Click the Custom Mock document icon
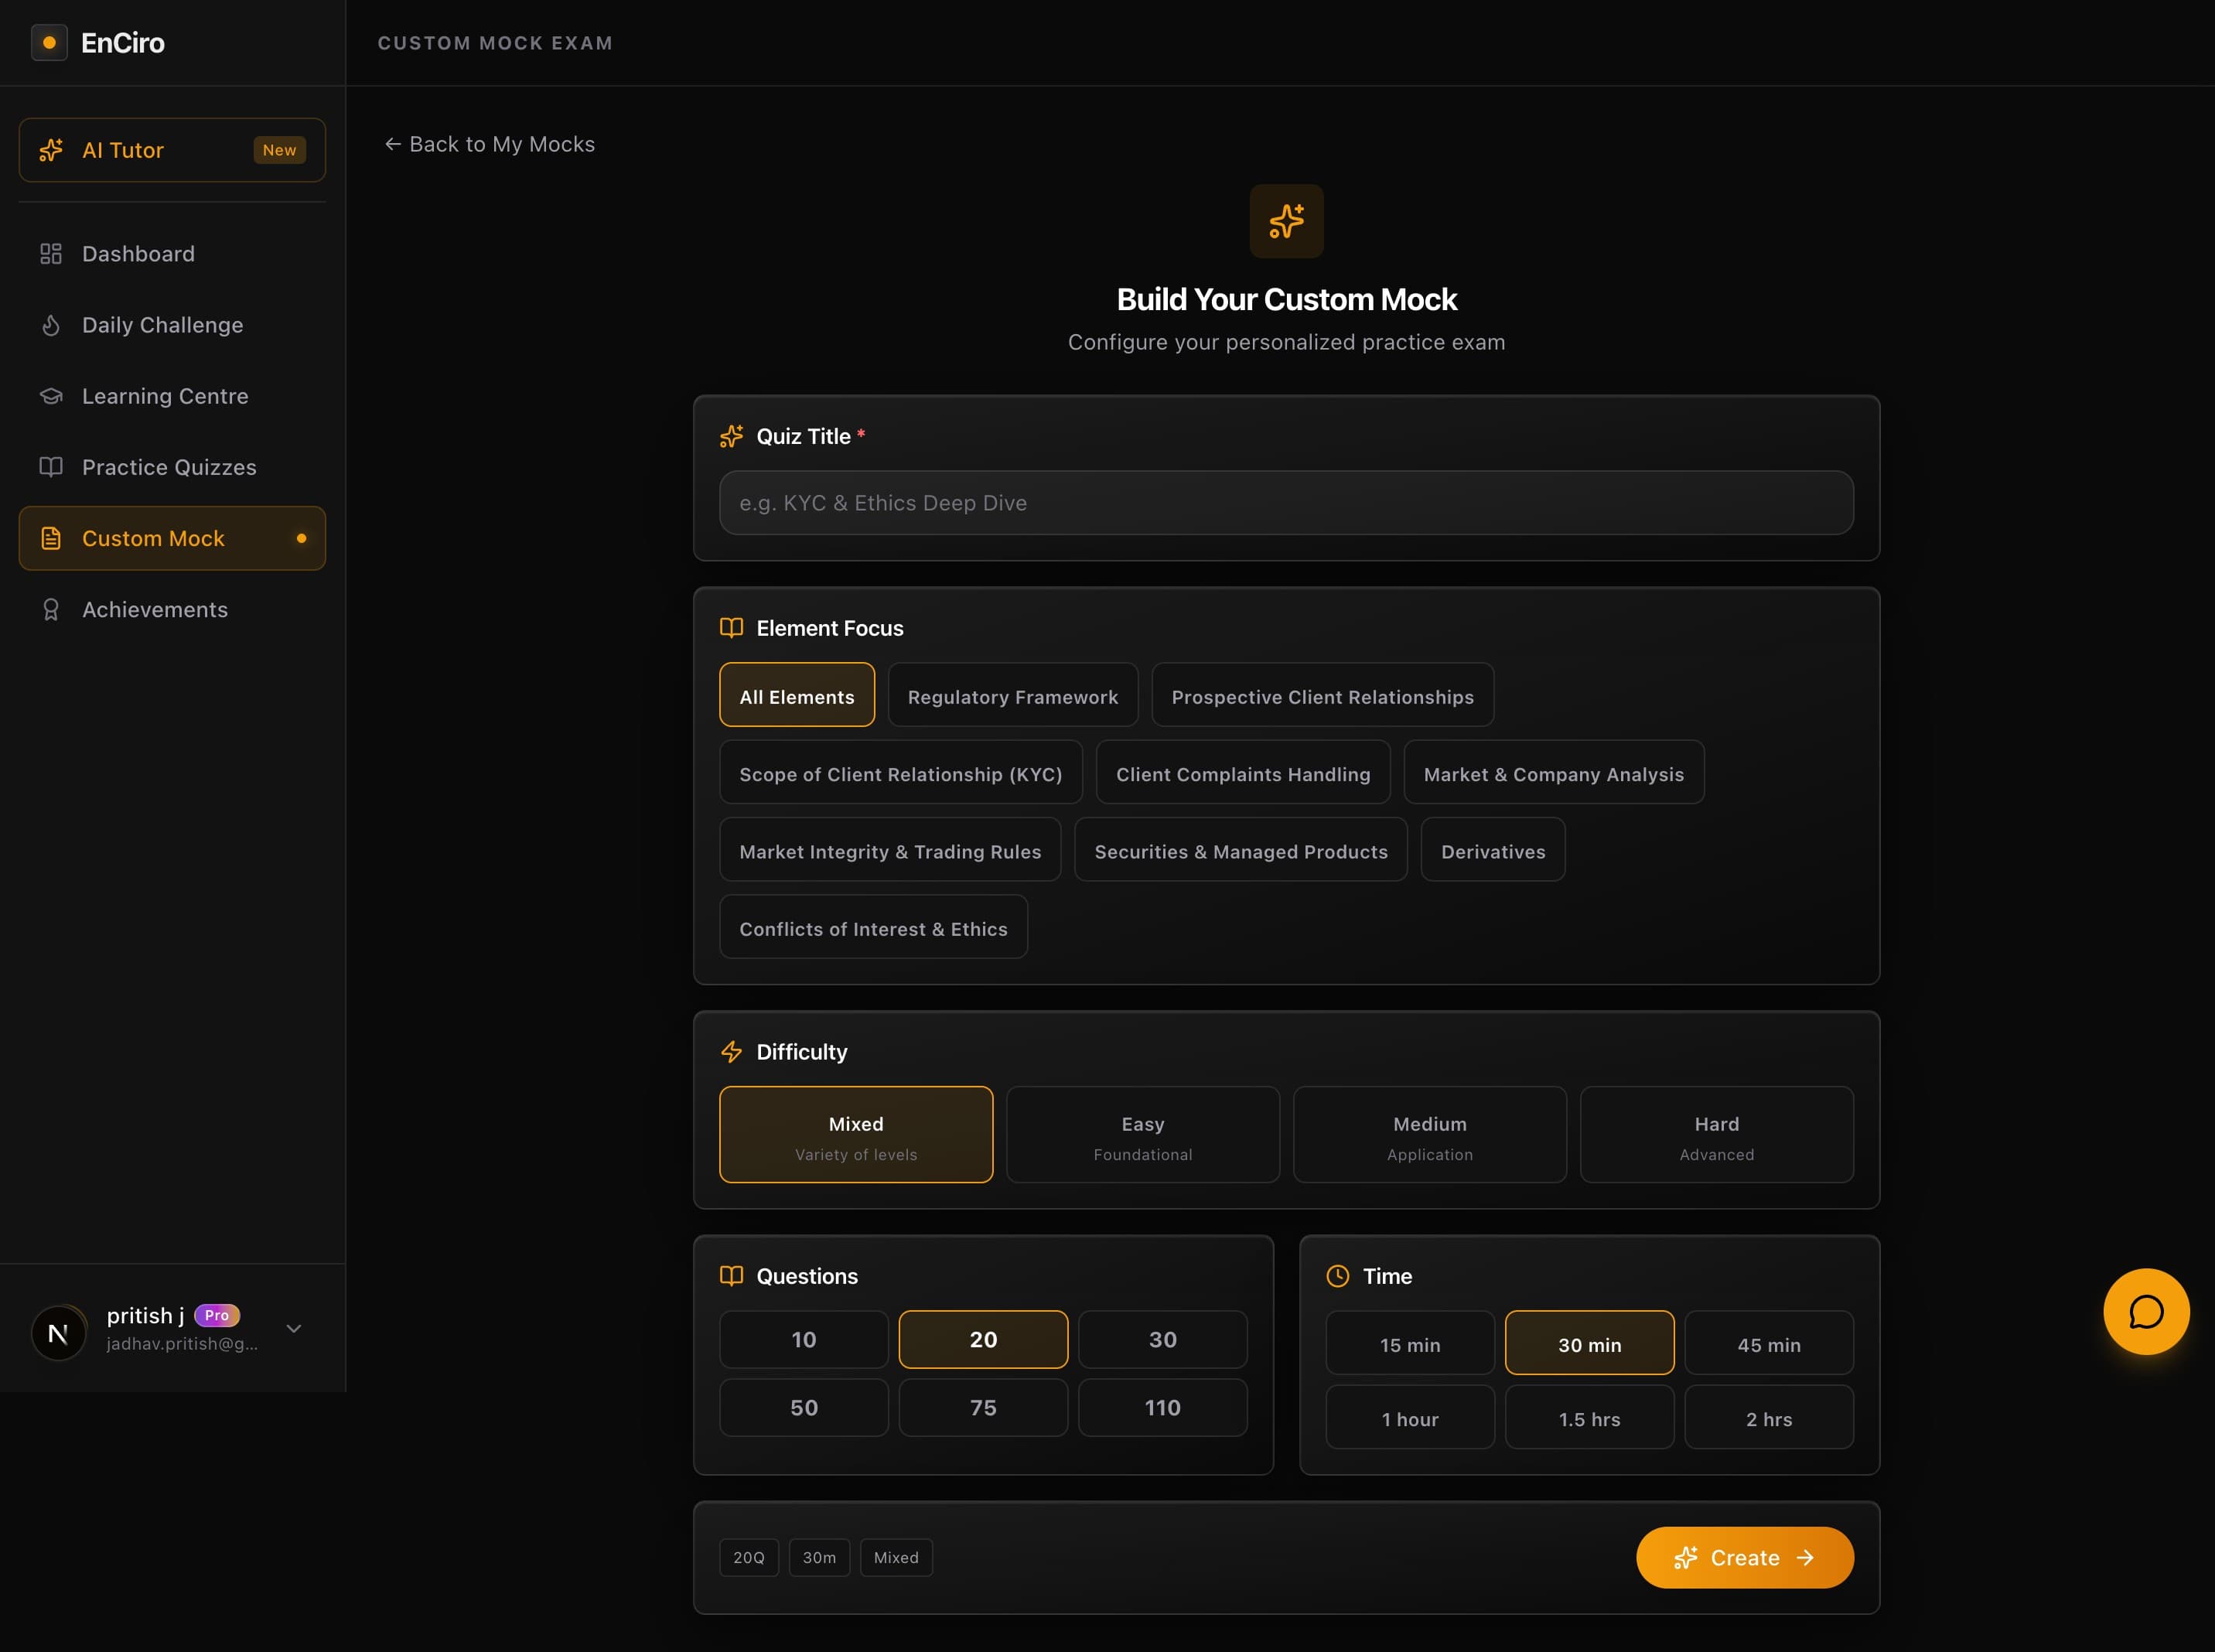2215x1652 pixels. [51, 537]
